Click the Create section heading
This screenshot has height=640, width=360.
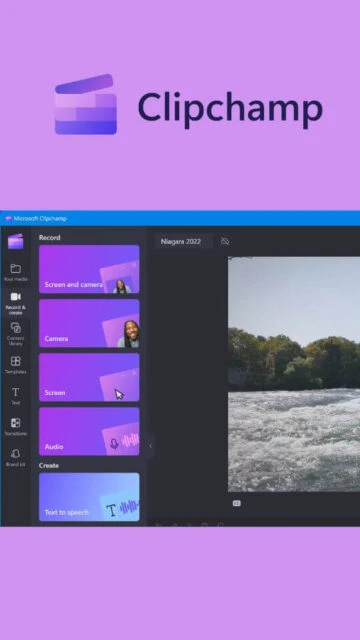49,465
